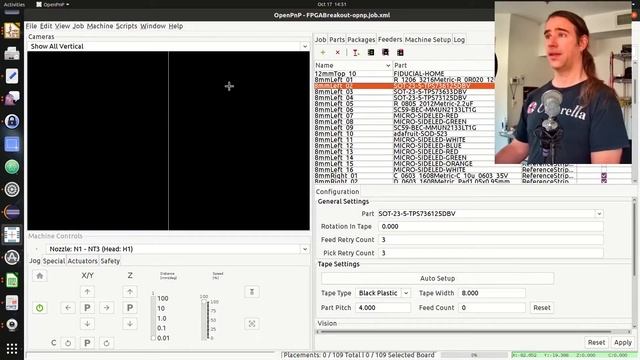Open the Machine menu
This screenshot has height=360, width=640.
click(x=100, y=26)
